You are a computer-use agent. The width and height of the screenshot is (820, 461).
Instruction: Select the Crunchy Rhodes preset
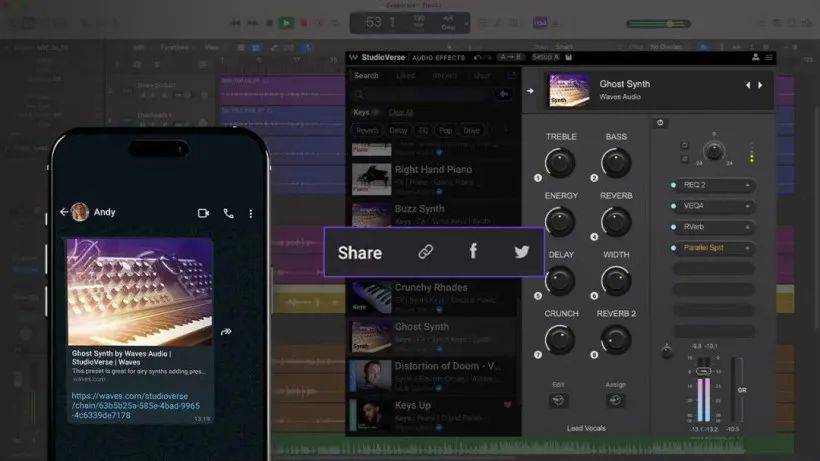pyautogui.click(x=434, y=296)
